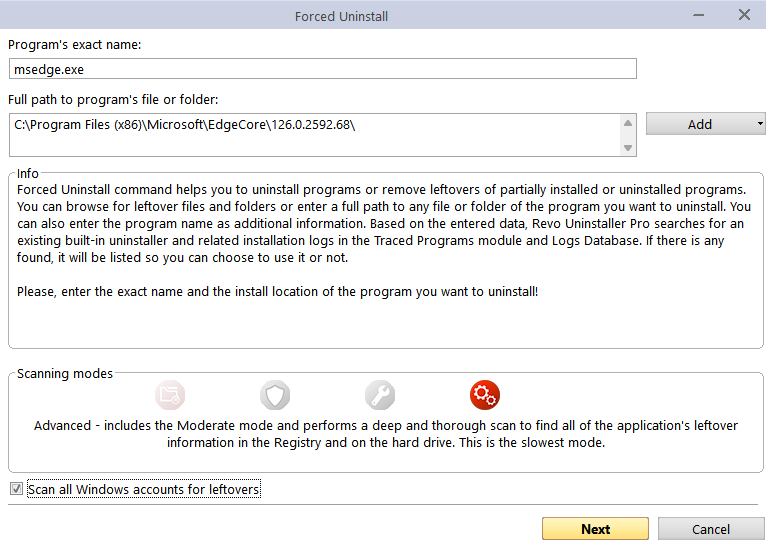This screenshot has width=766, height=550.
Task: Close the Forced Uninstall dialog
Action: 744,15
